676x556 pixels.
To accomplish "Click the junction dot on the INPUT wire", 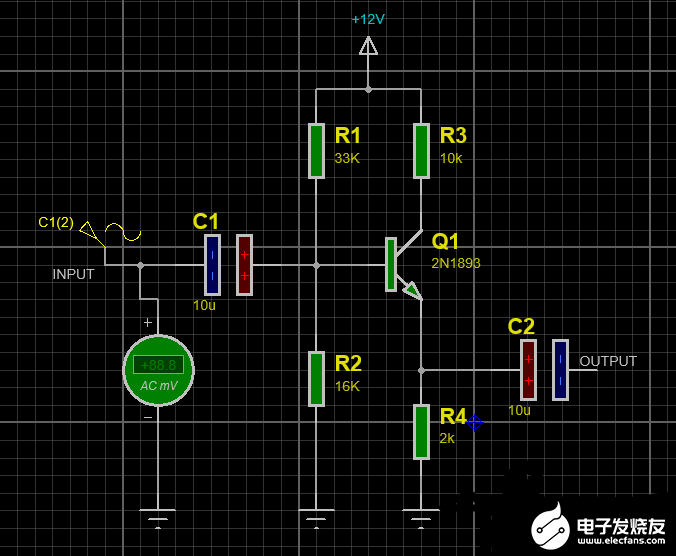I will tap(140, 265).
